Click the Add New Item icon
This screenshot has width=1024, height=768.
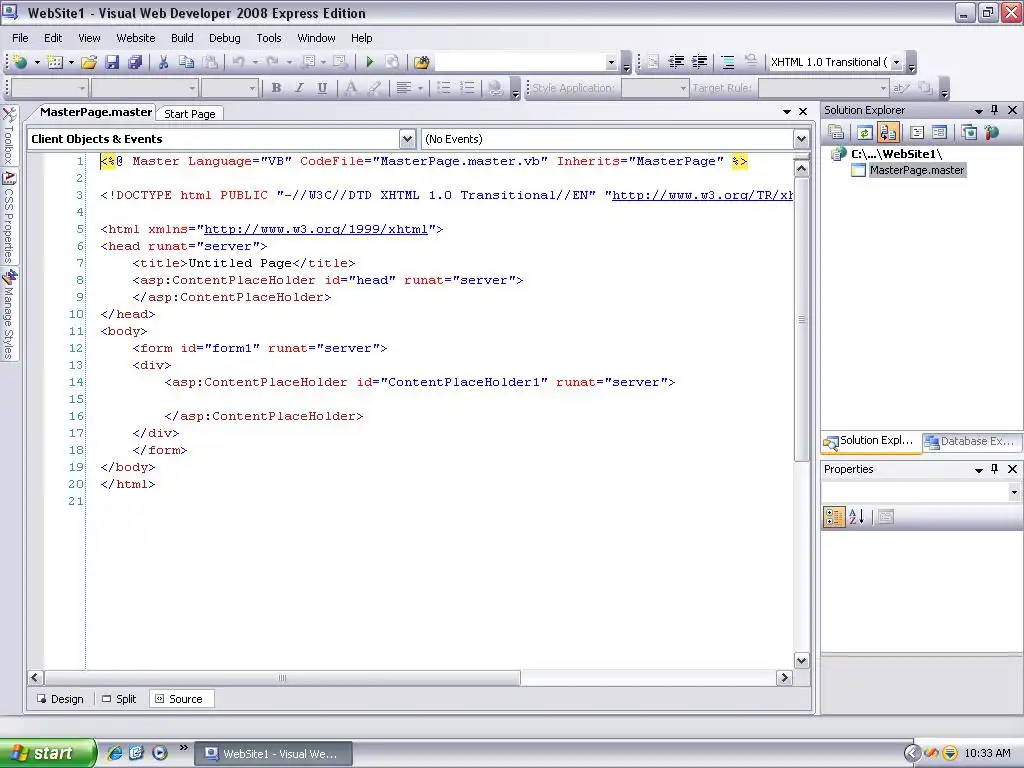[55, 62]
